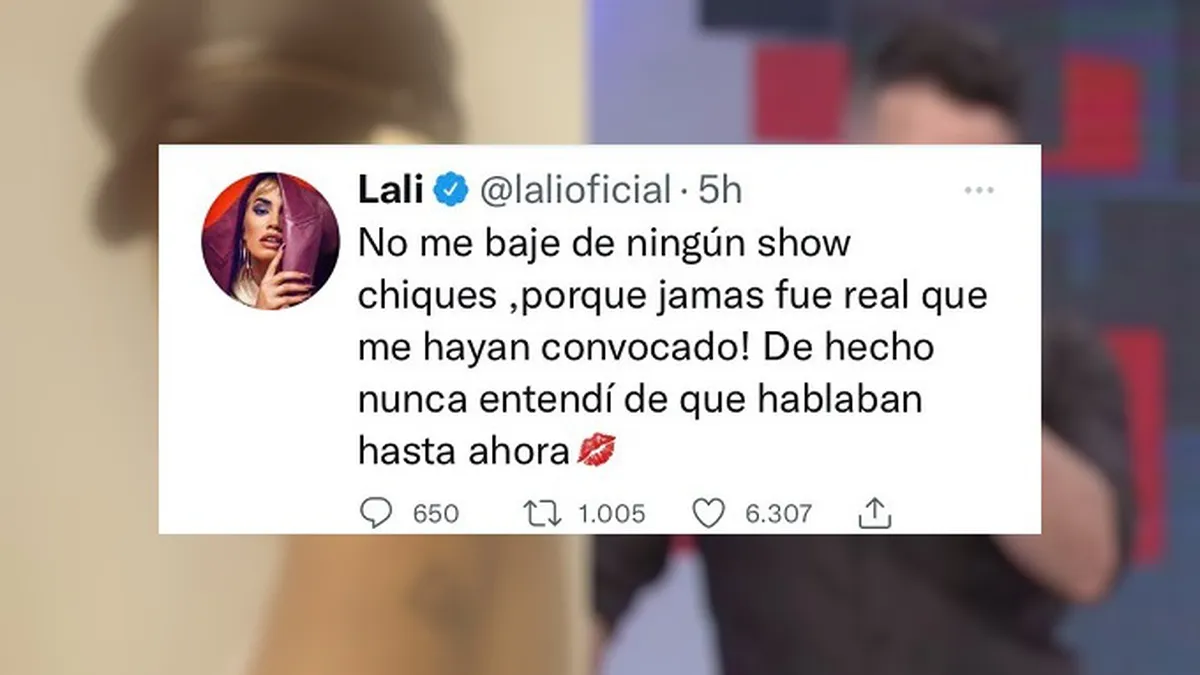Click the 6.307 likes count

pos(779,514)
